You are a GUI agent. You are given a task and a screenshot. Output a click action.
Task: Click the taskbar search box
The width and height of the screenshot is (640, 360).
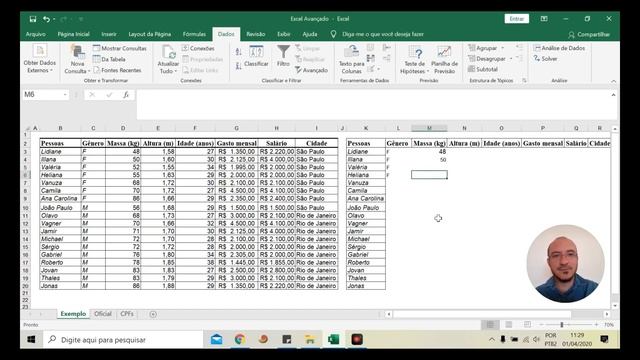(122, 340)
